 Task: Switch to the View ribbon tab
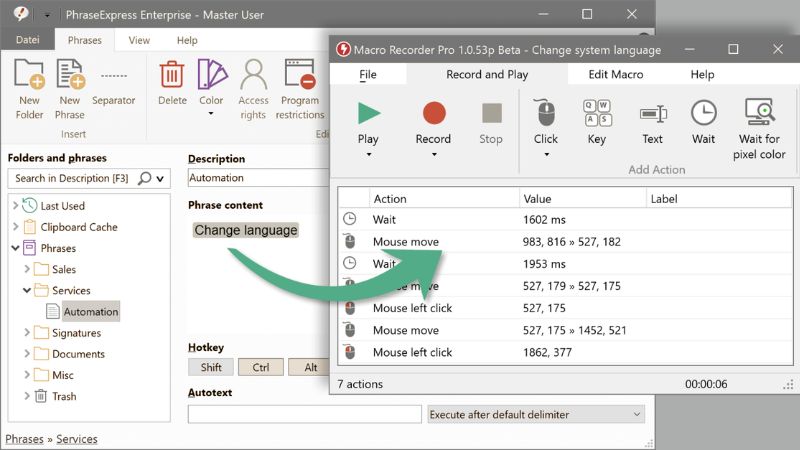(x=139, y=40)
